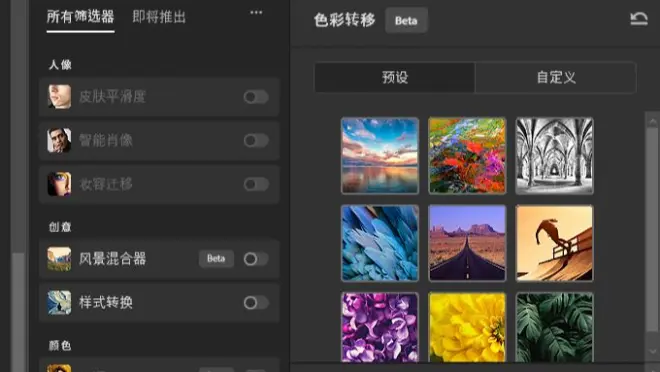Select the 智能肖像 filter label
This screenshot has width=660, height=372.
point(106,141)
